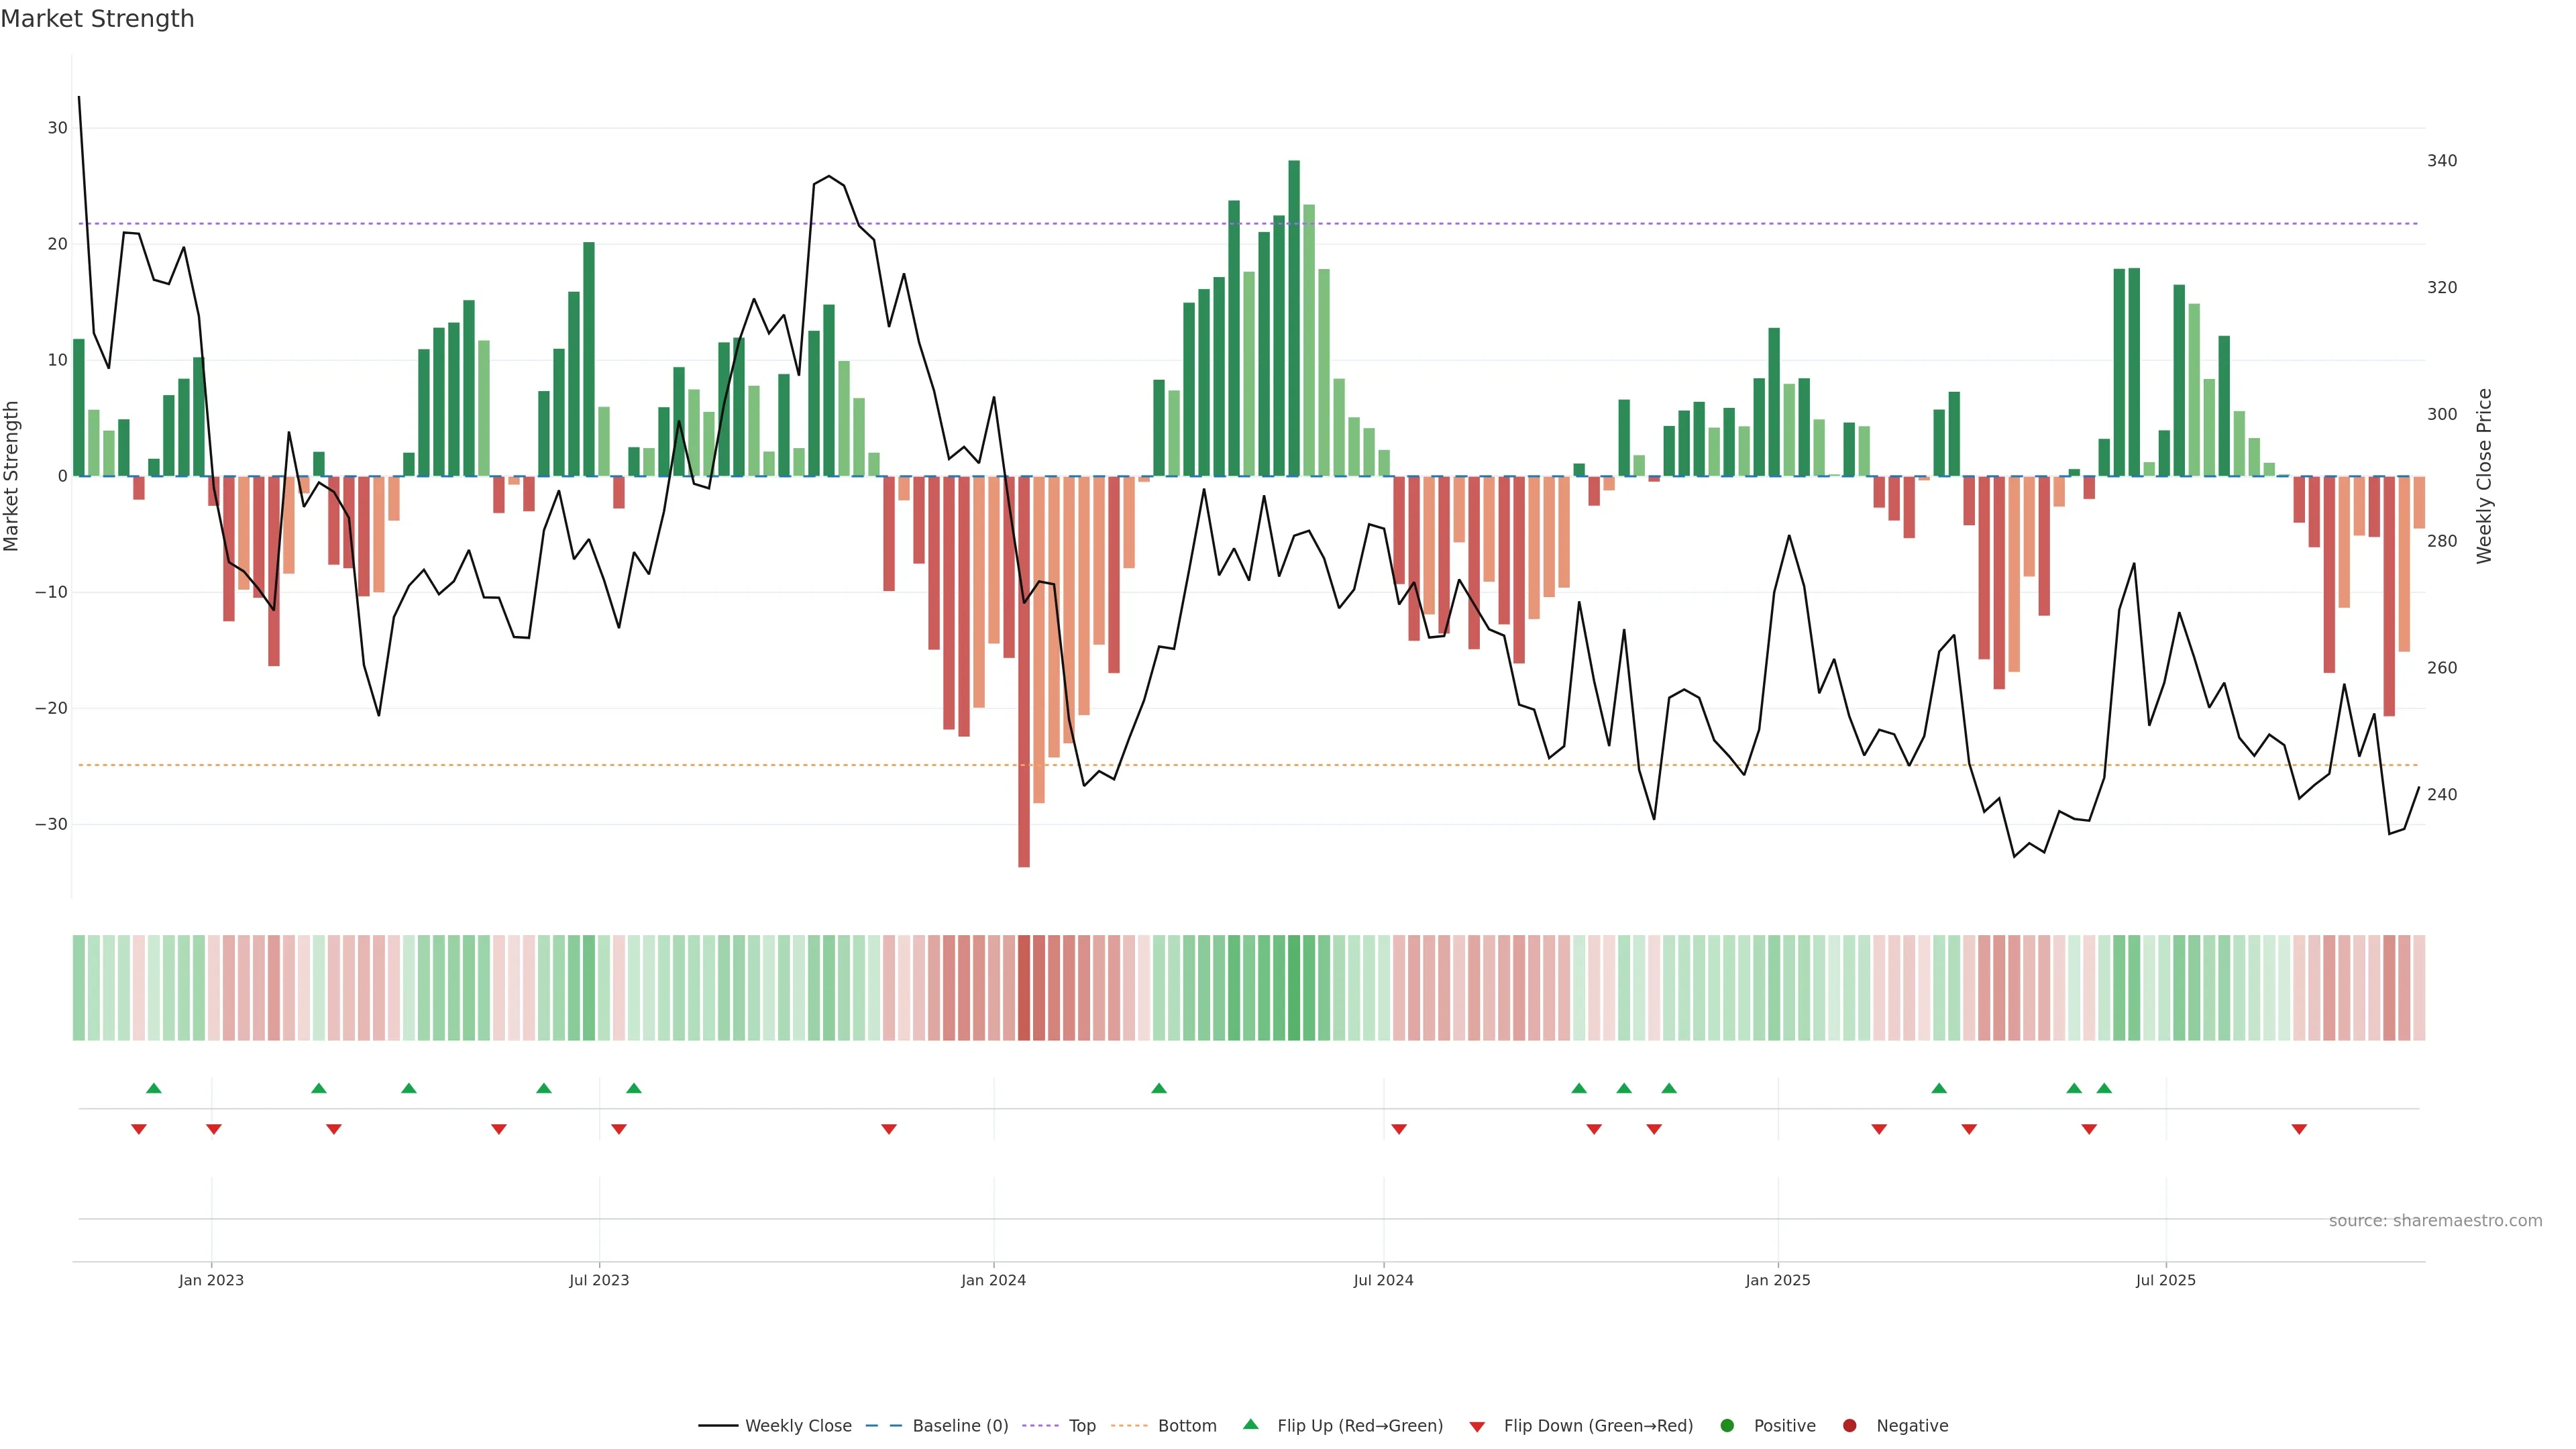Image resolution: width=2576 pixels, height=1449 pixels.
Task: Click the Jul 2025 x-axis label
Action: (2165, 1280)
